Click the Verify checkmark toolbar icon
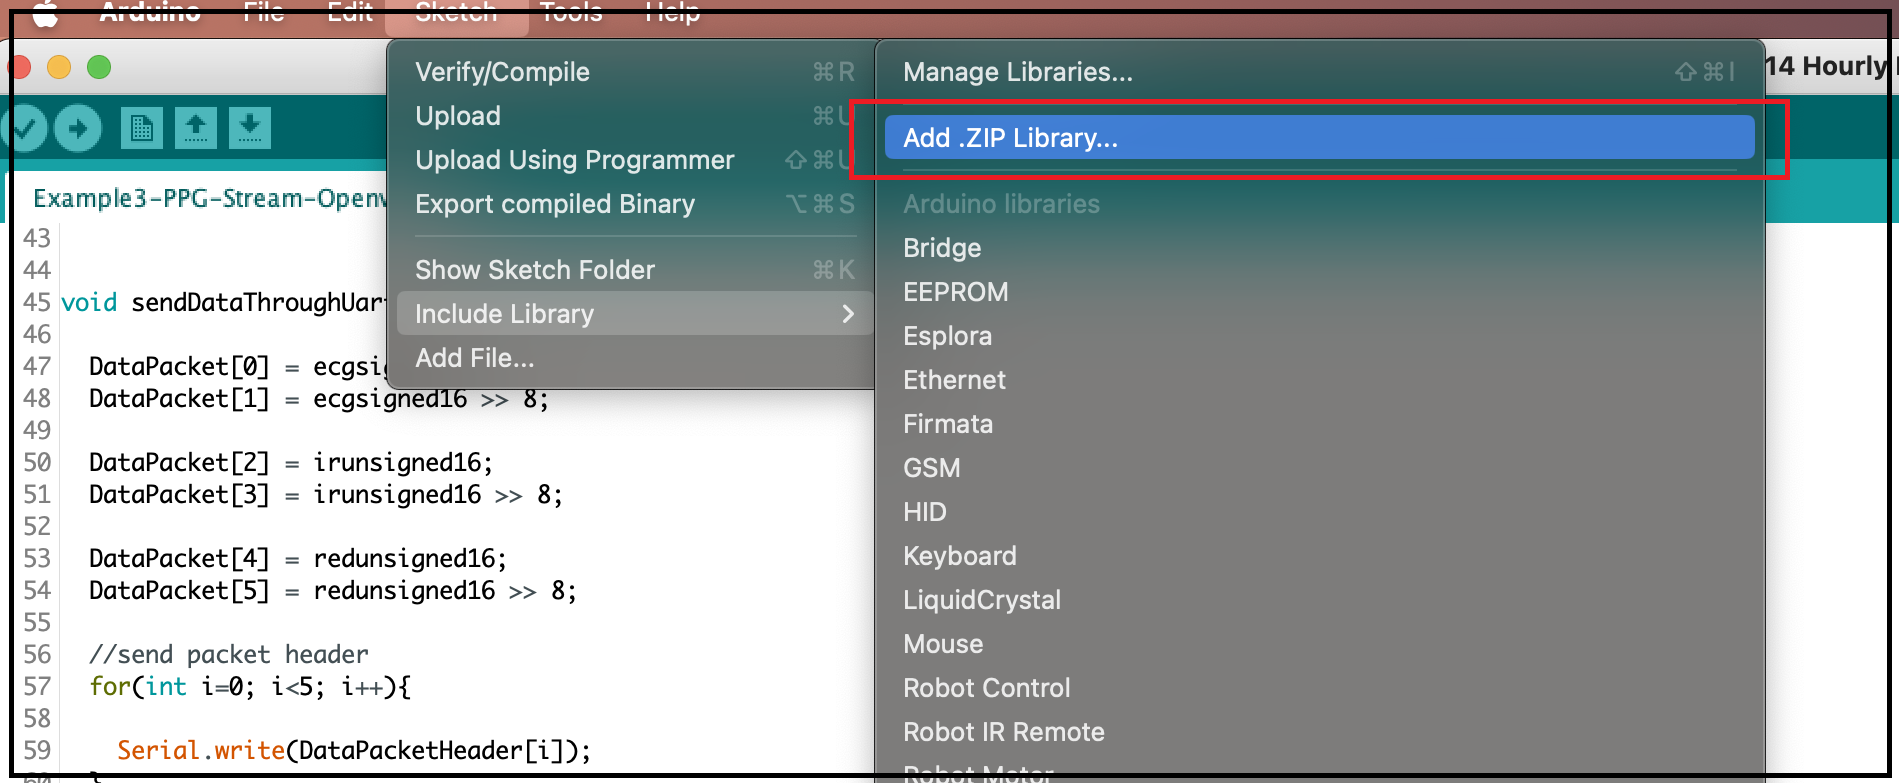 pos(26,128)
